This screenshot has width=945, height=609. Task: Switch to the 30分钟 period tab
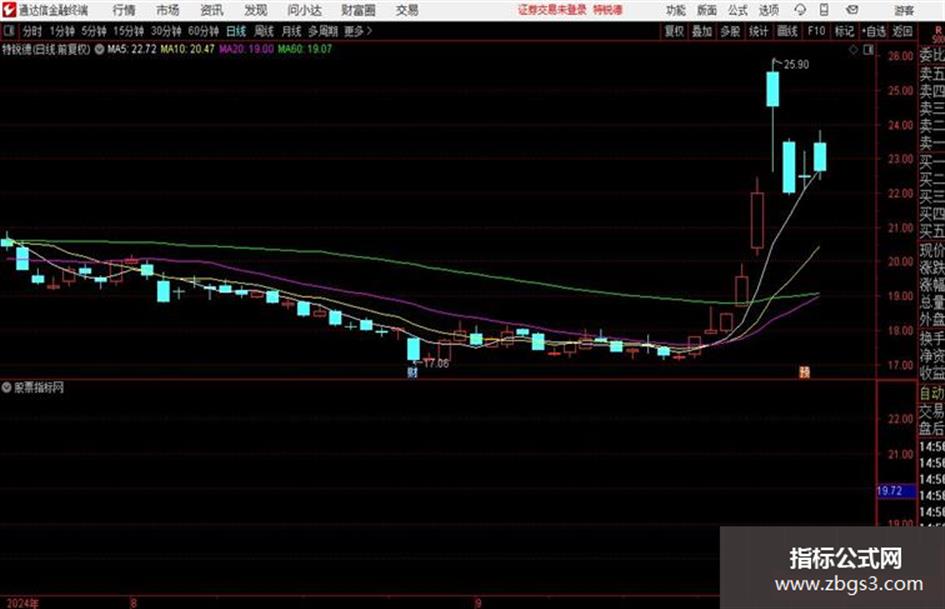(x=166, y=31)
